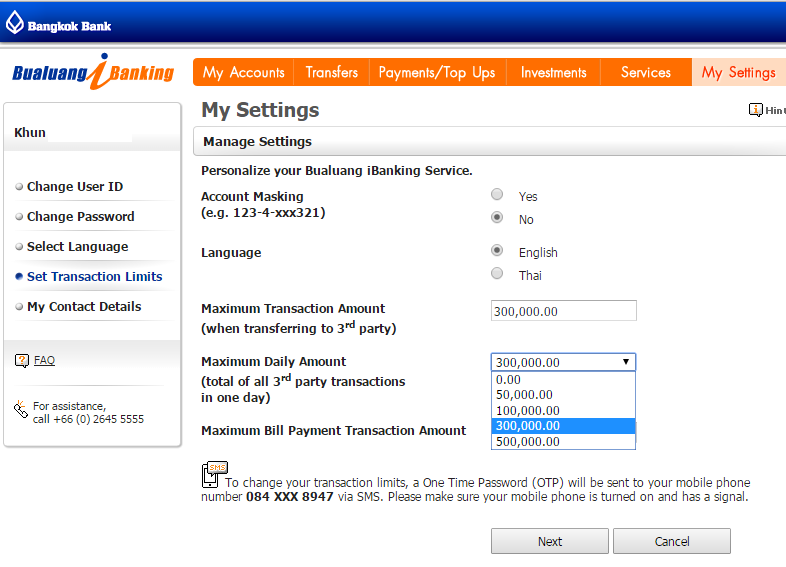Select Yes for Account Masking
The width and height of the screenshot is (786, 567).
coord(497,194)
